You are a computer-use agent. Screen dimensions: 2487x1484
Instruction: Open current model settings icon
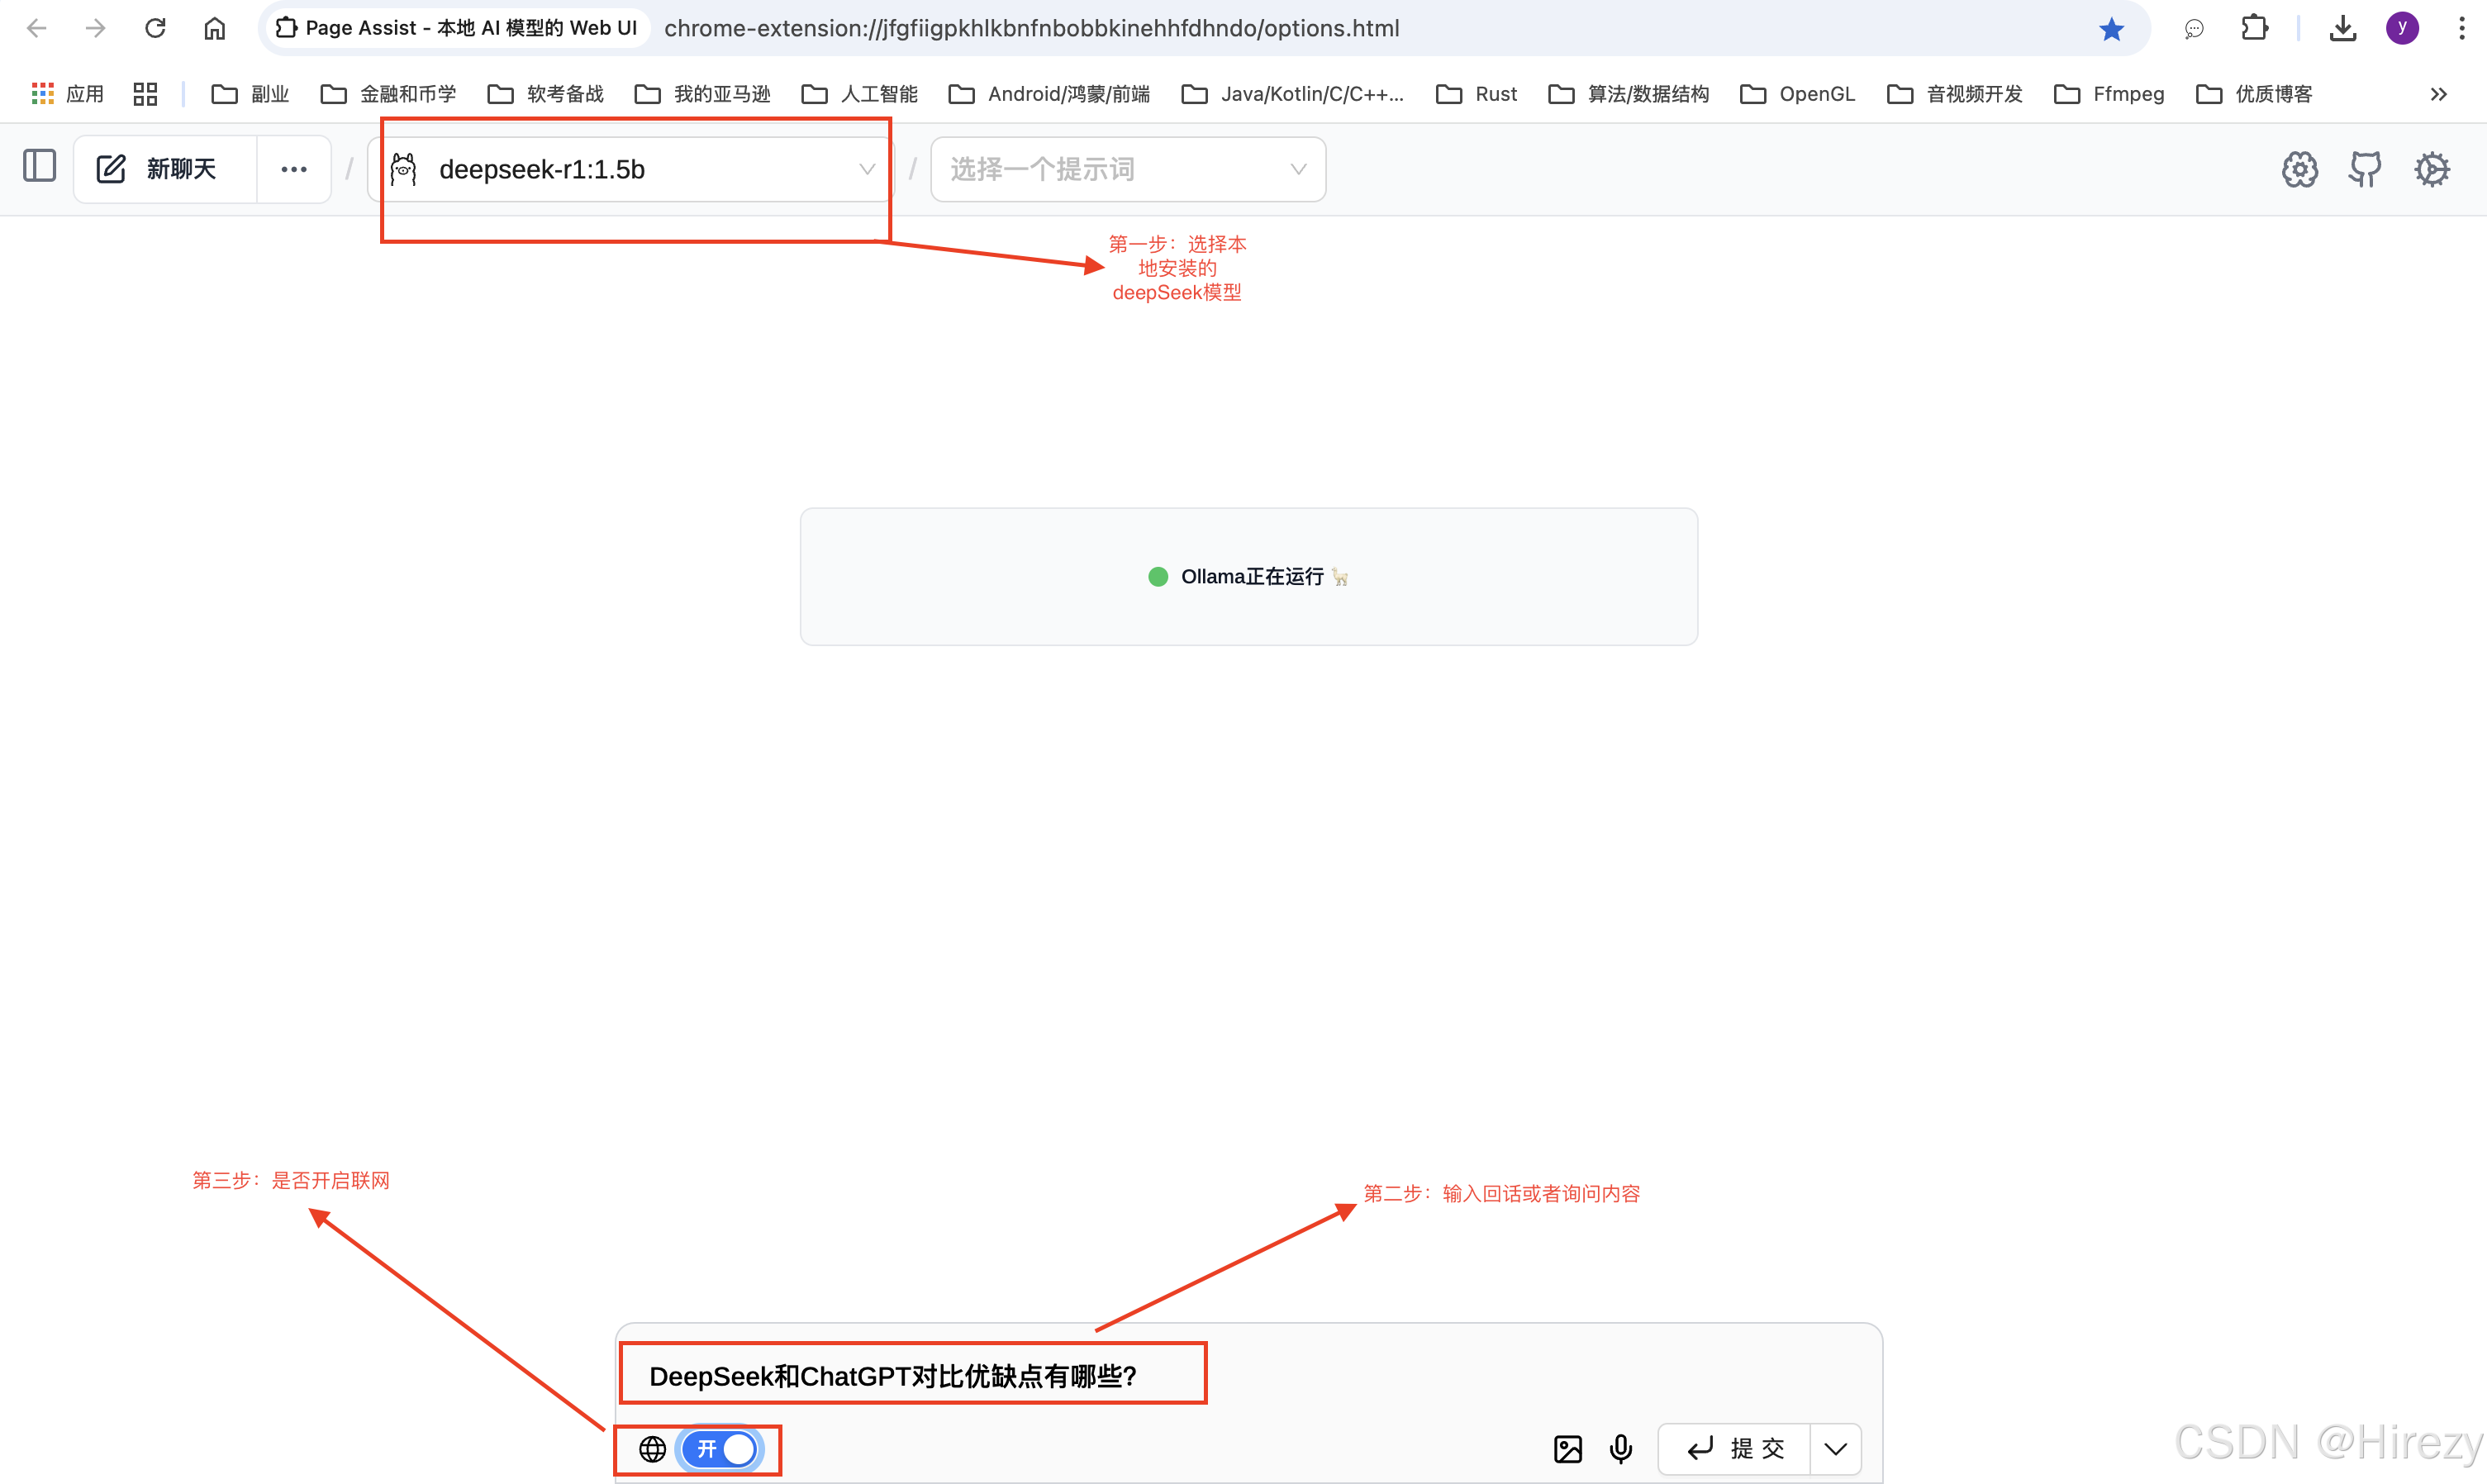pos(2299,169)
